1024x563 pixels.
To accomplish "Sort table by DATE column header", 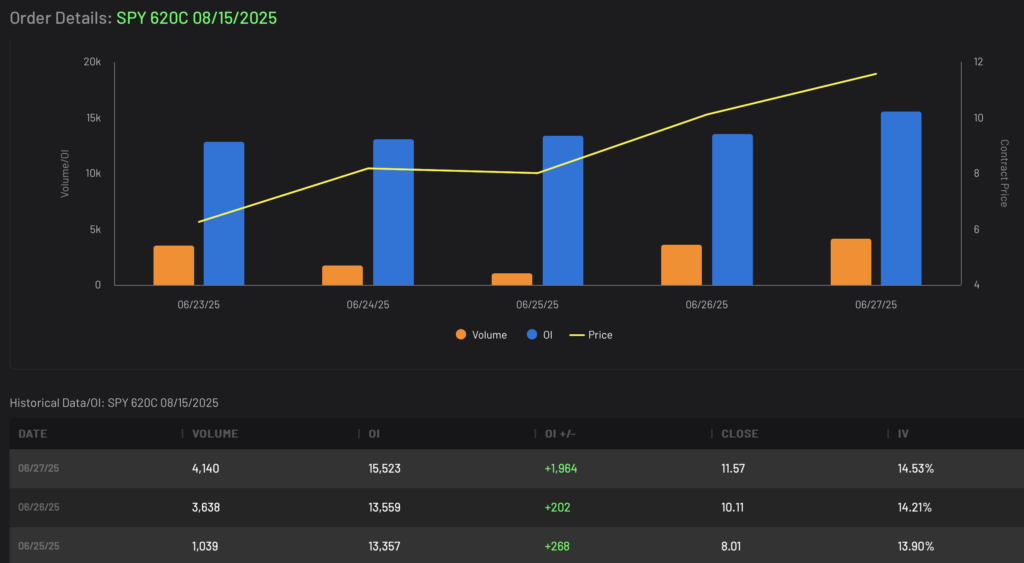I will click(33, 434).
